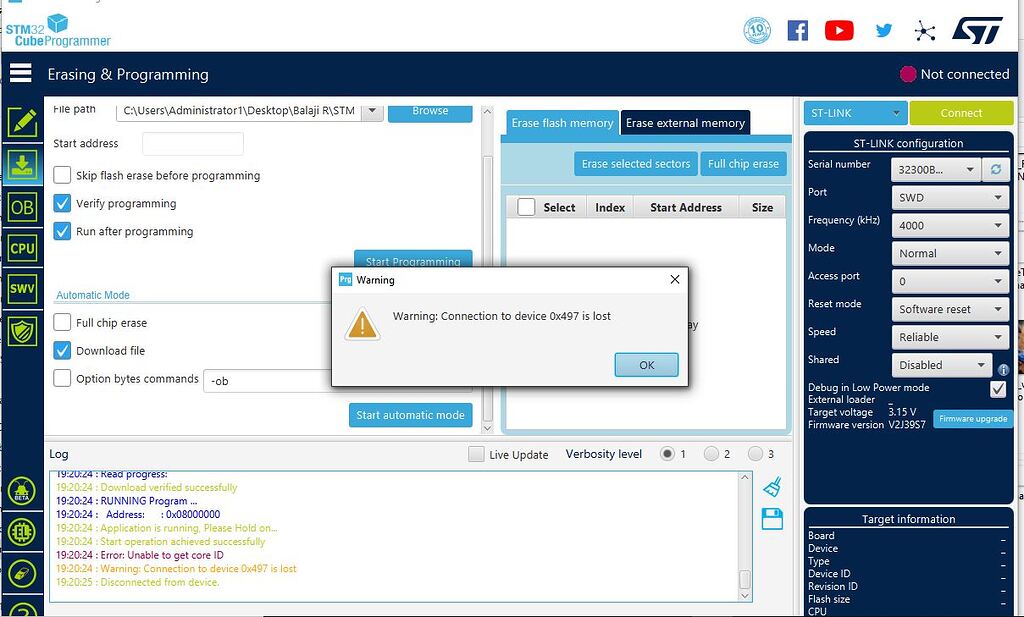Clear the log with the broom icon
Viewport: 1024px width, 617px height.
click(772, 487)
